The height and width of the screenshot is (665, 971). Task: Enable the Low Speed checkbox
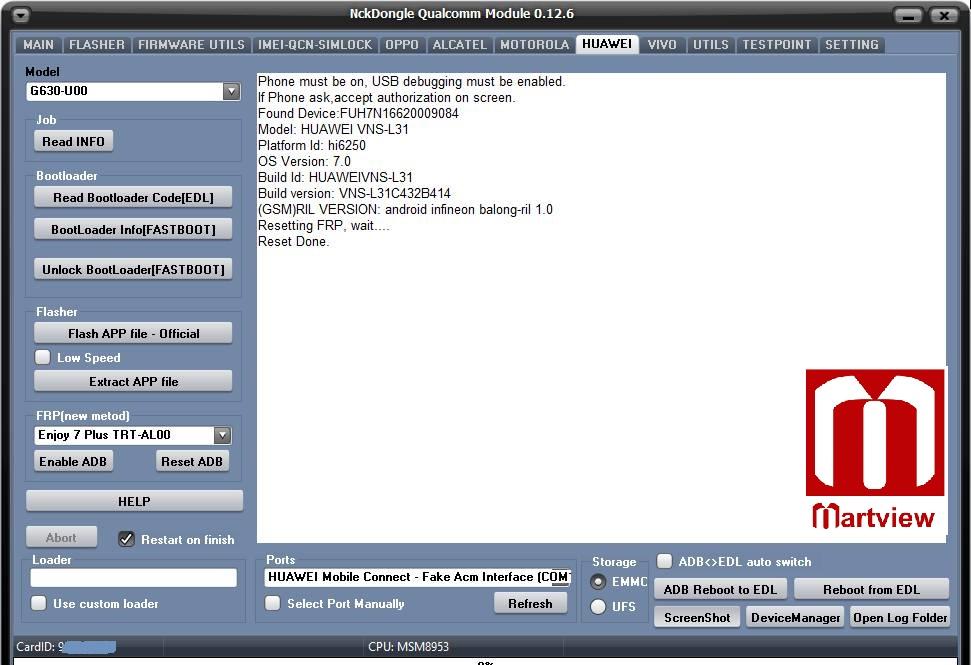point(43,357)
